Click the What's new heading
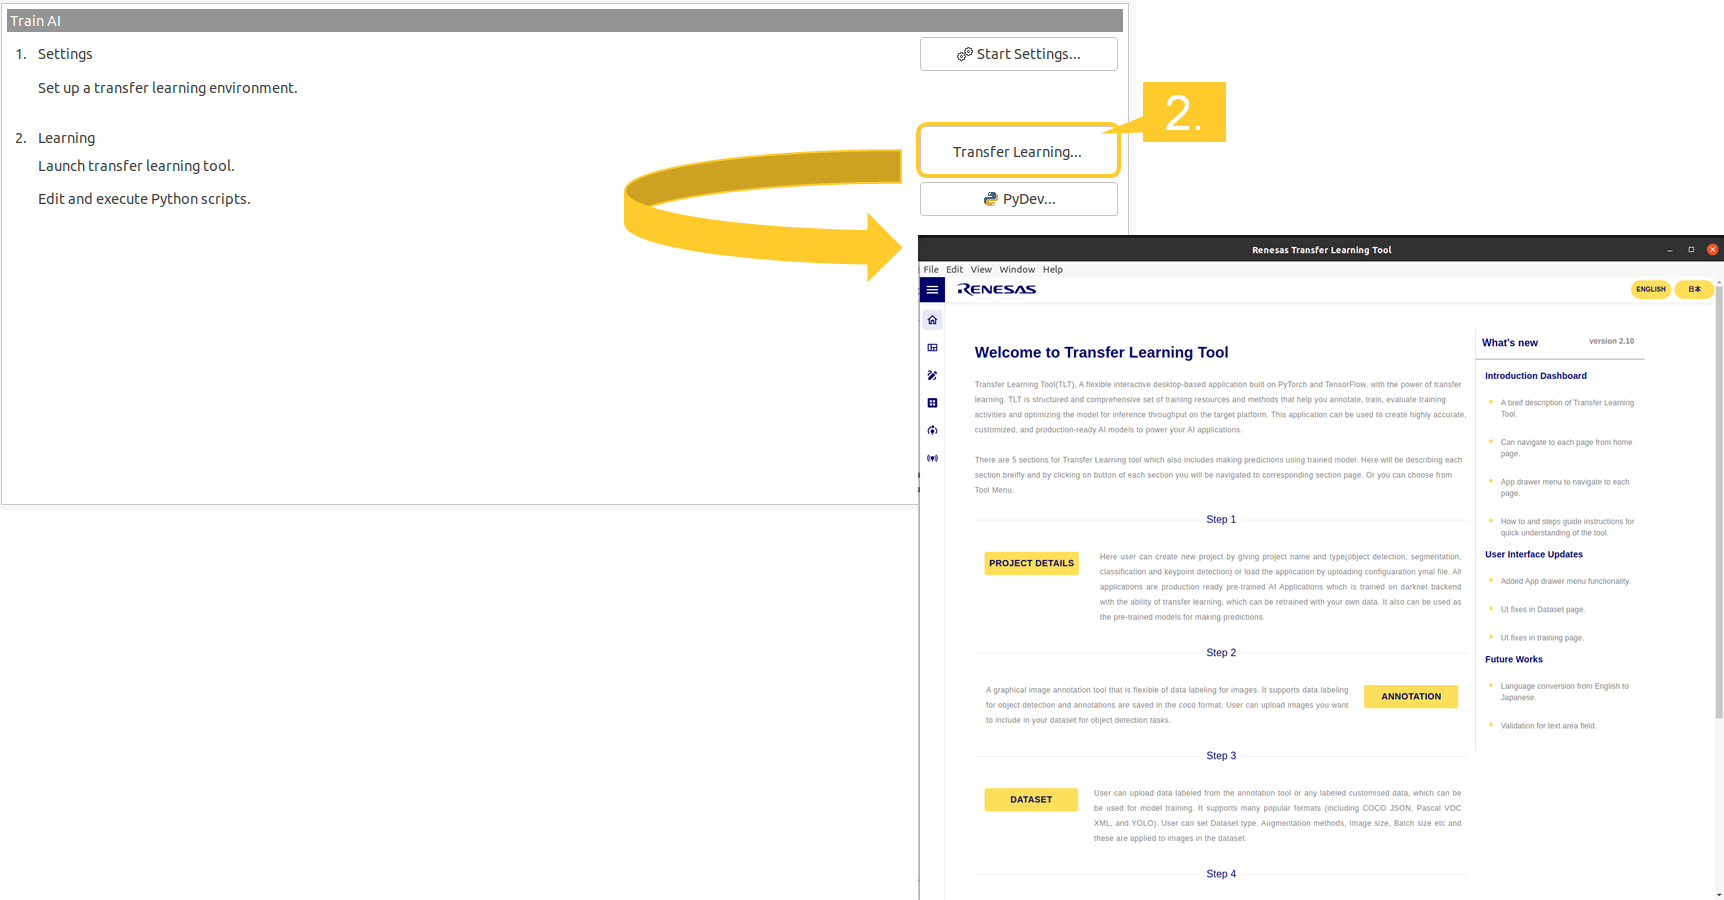 click(x=1510, y=343)
